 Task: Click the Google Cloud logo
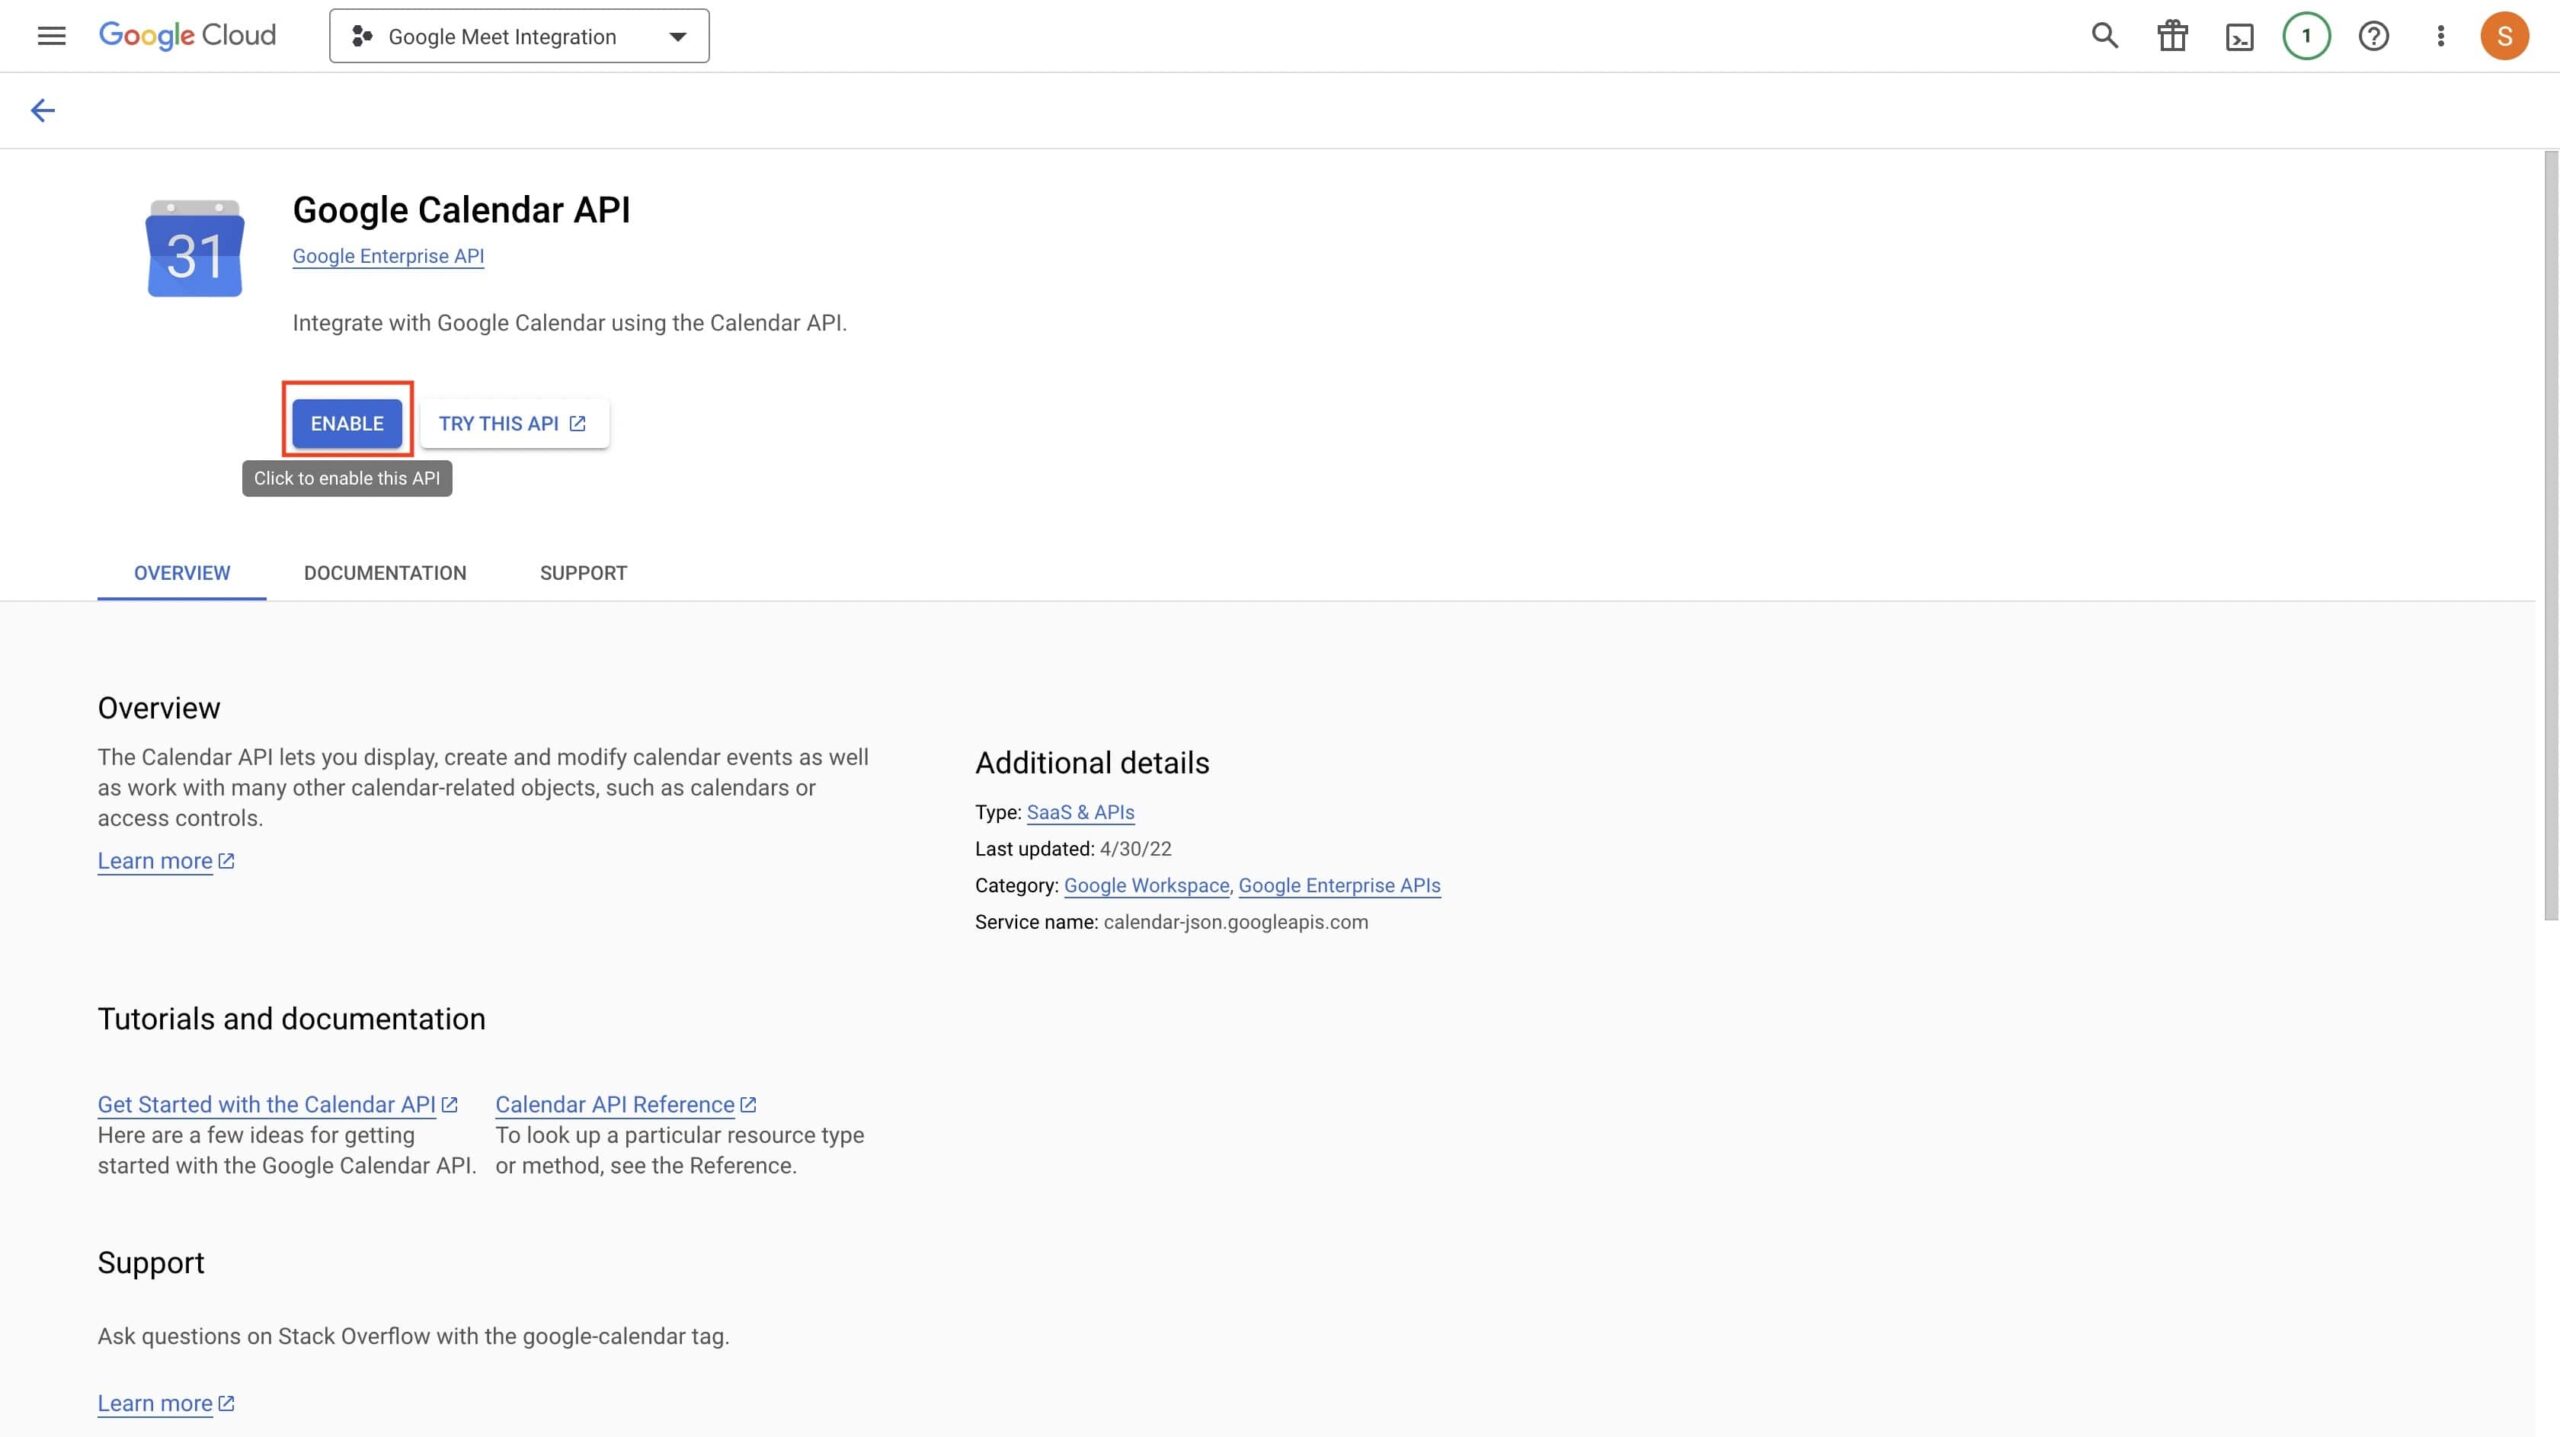click(187, 36)
